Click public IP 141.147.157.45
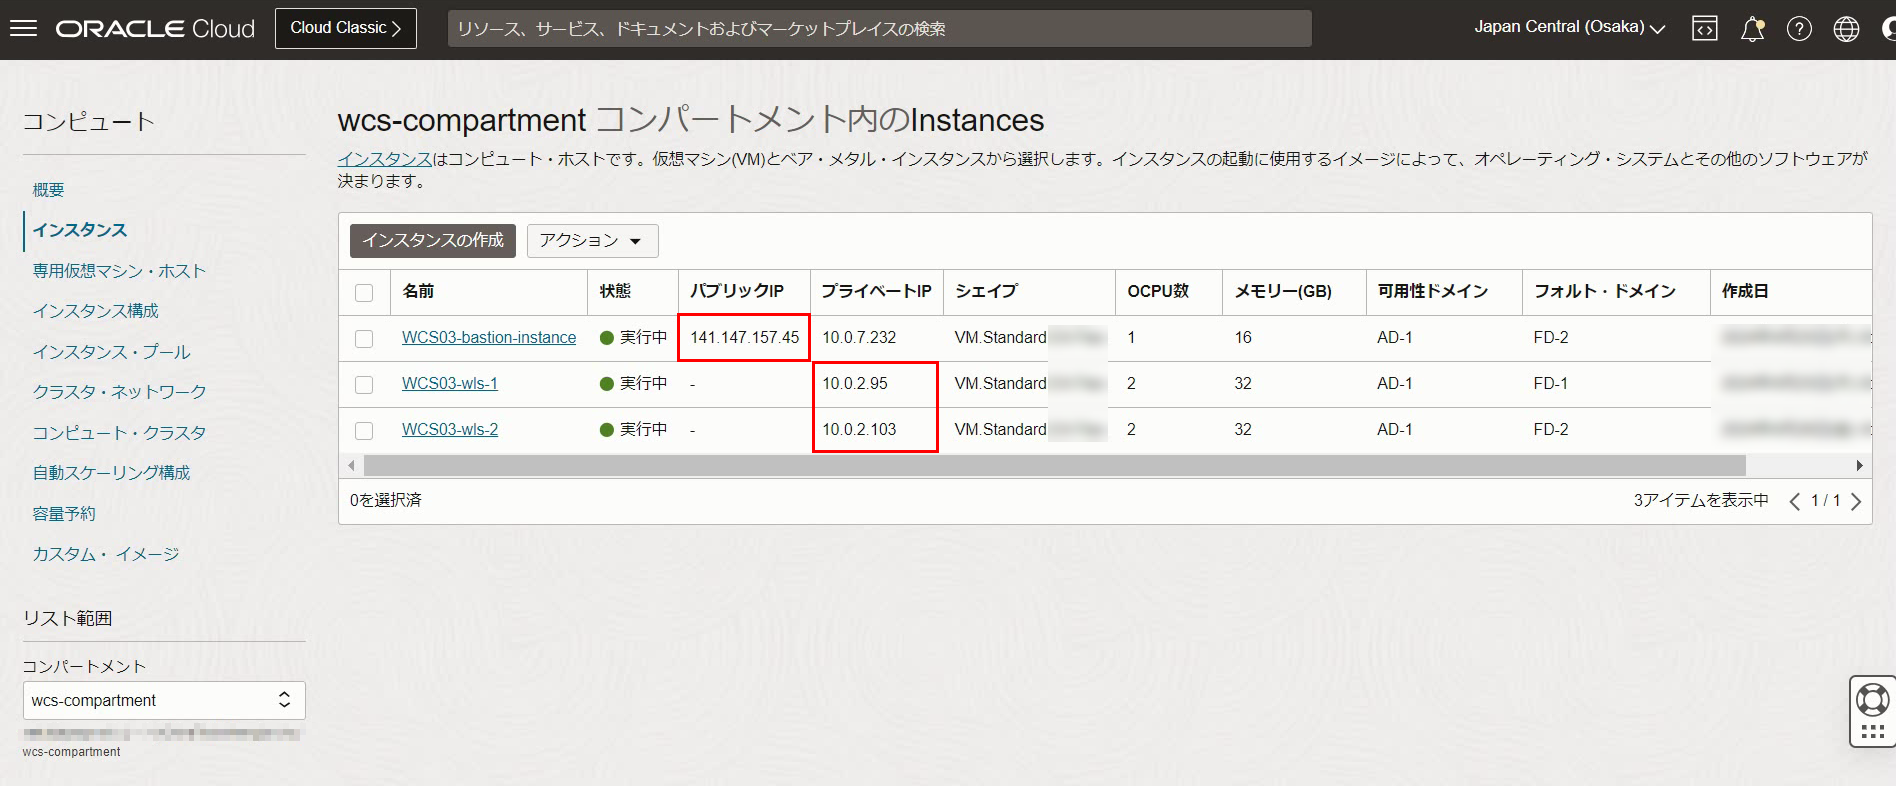 point(745,338)
